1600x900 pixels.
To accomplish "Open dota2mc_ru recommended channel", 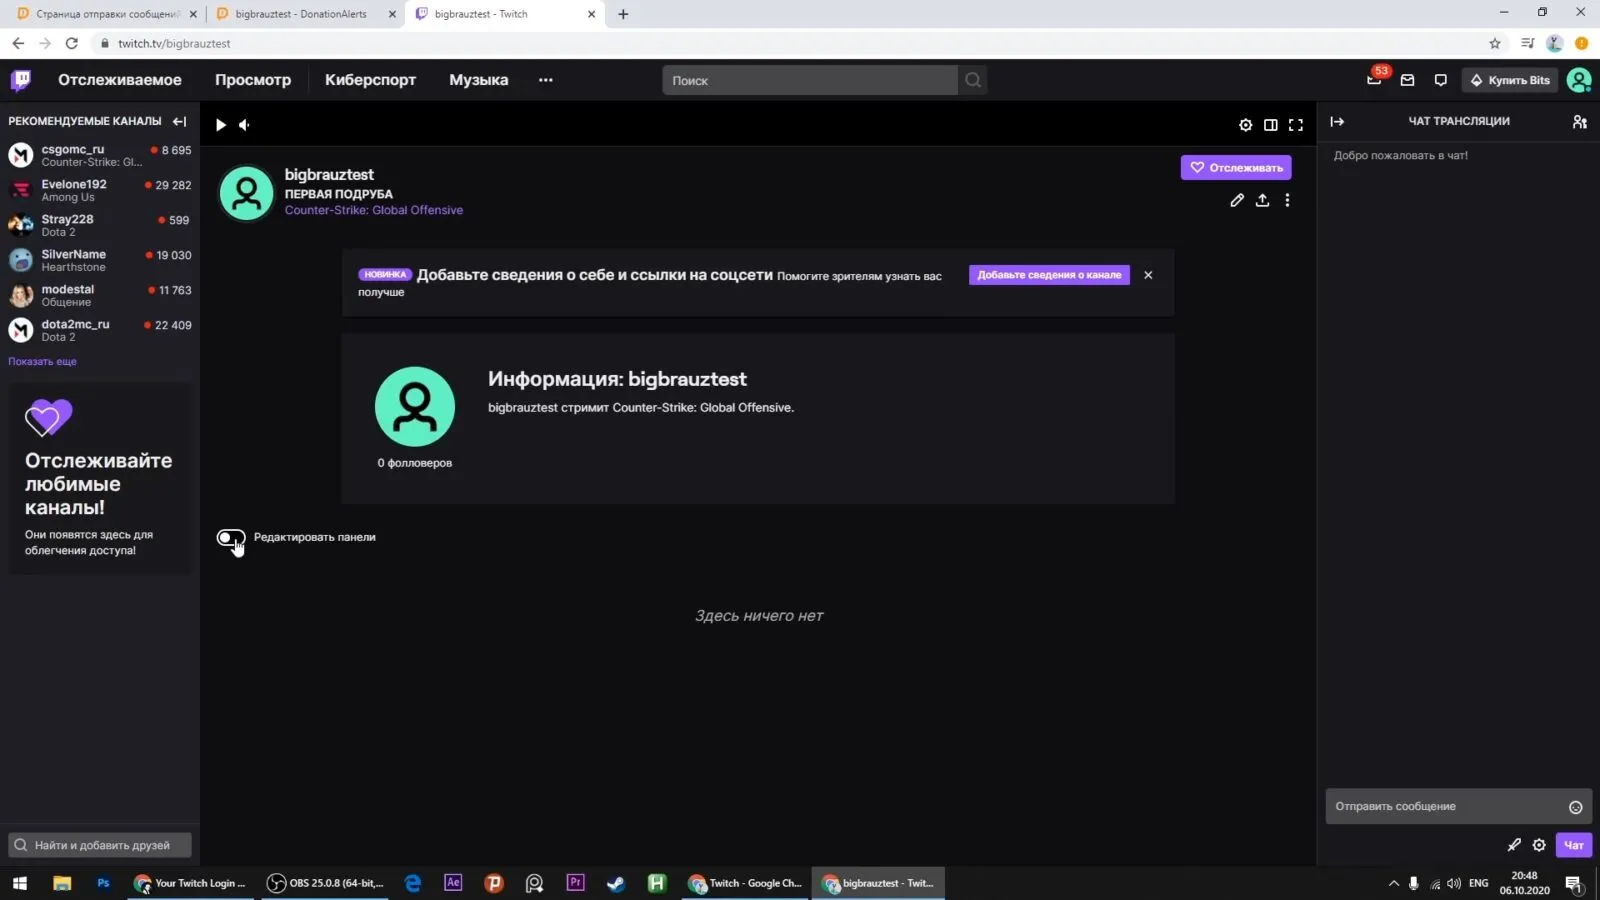I will 100,330.
